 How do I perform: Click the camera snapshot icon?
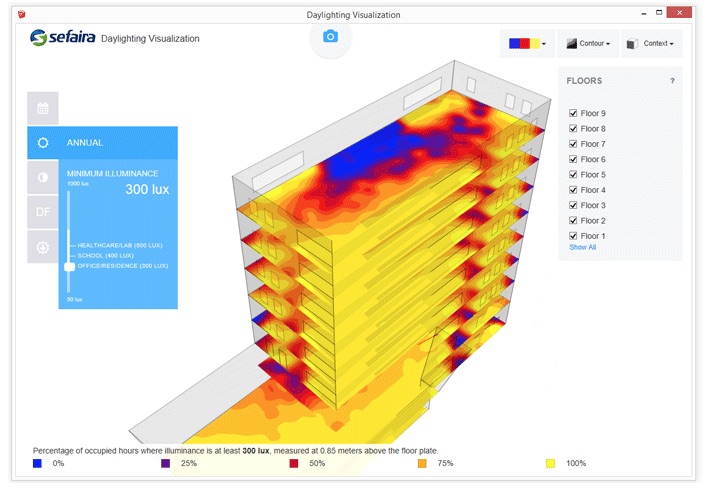coord(331,36)
